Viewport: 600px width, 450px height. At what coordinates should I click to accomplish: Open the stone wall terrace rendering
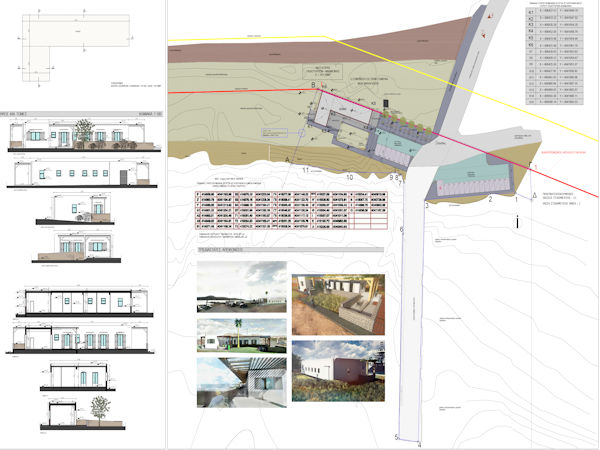click(338, 305)
